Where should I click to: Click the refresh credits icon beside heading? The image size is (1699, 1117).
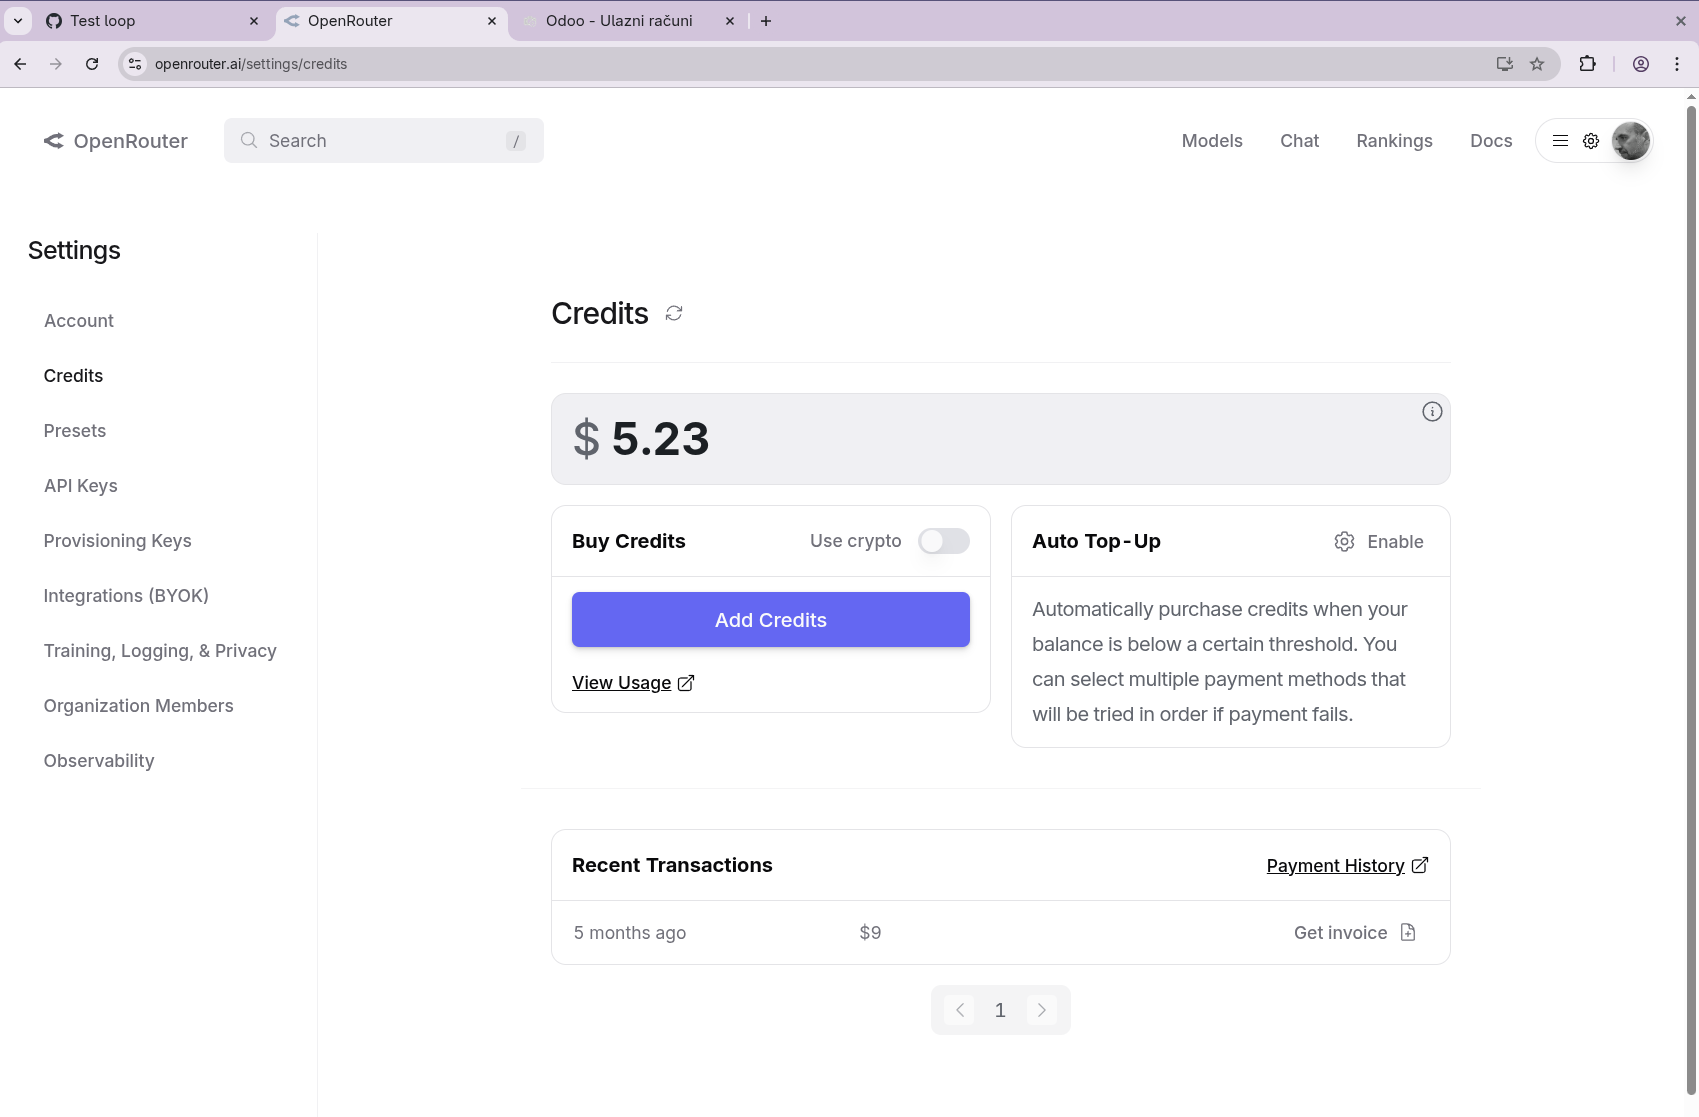(674, 313)
